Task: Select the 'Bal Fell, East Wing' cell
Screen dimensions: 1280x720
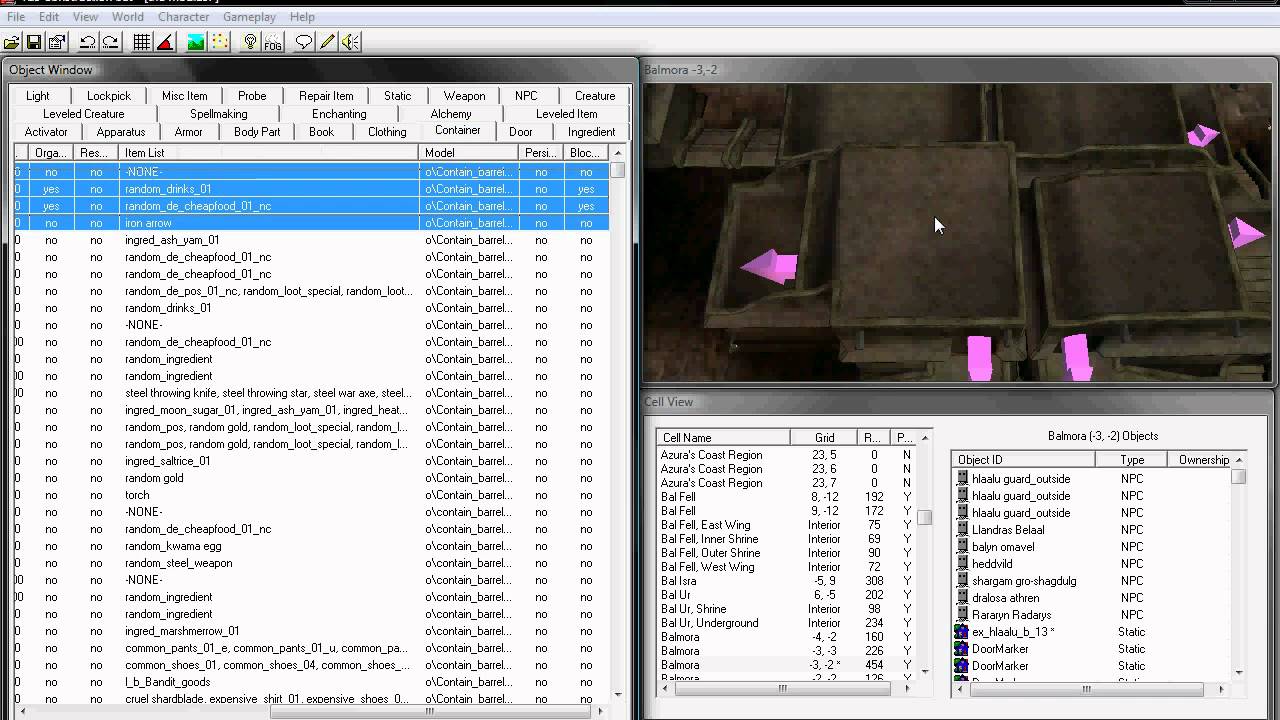Action: click(787, 525)
